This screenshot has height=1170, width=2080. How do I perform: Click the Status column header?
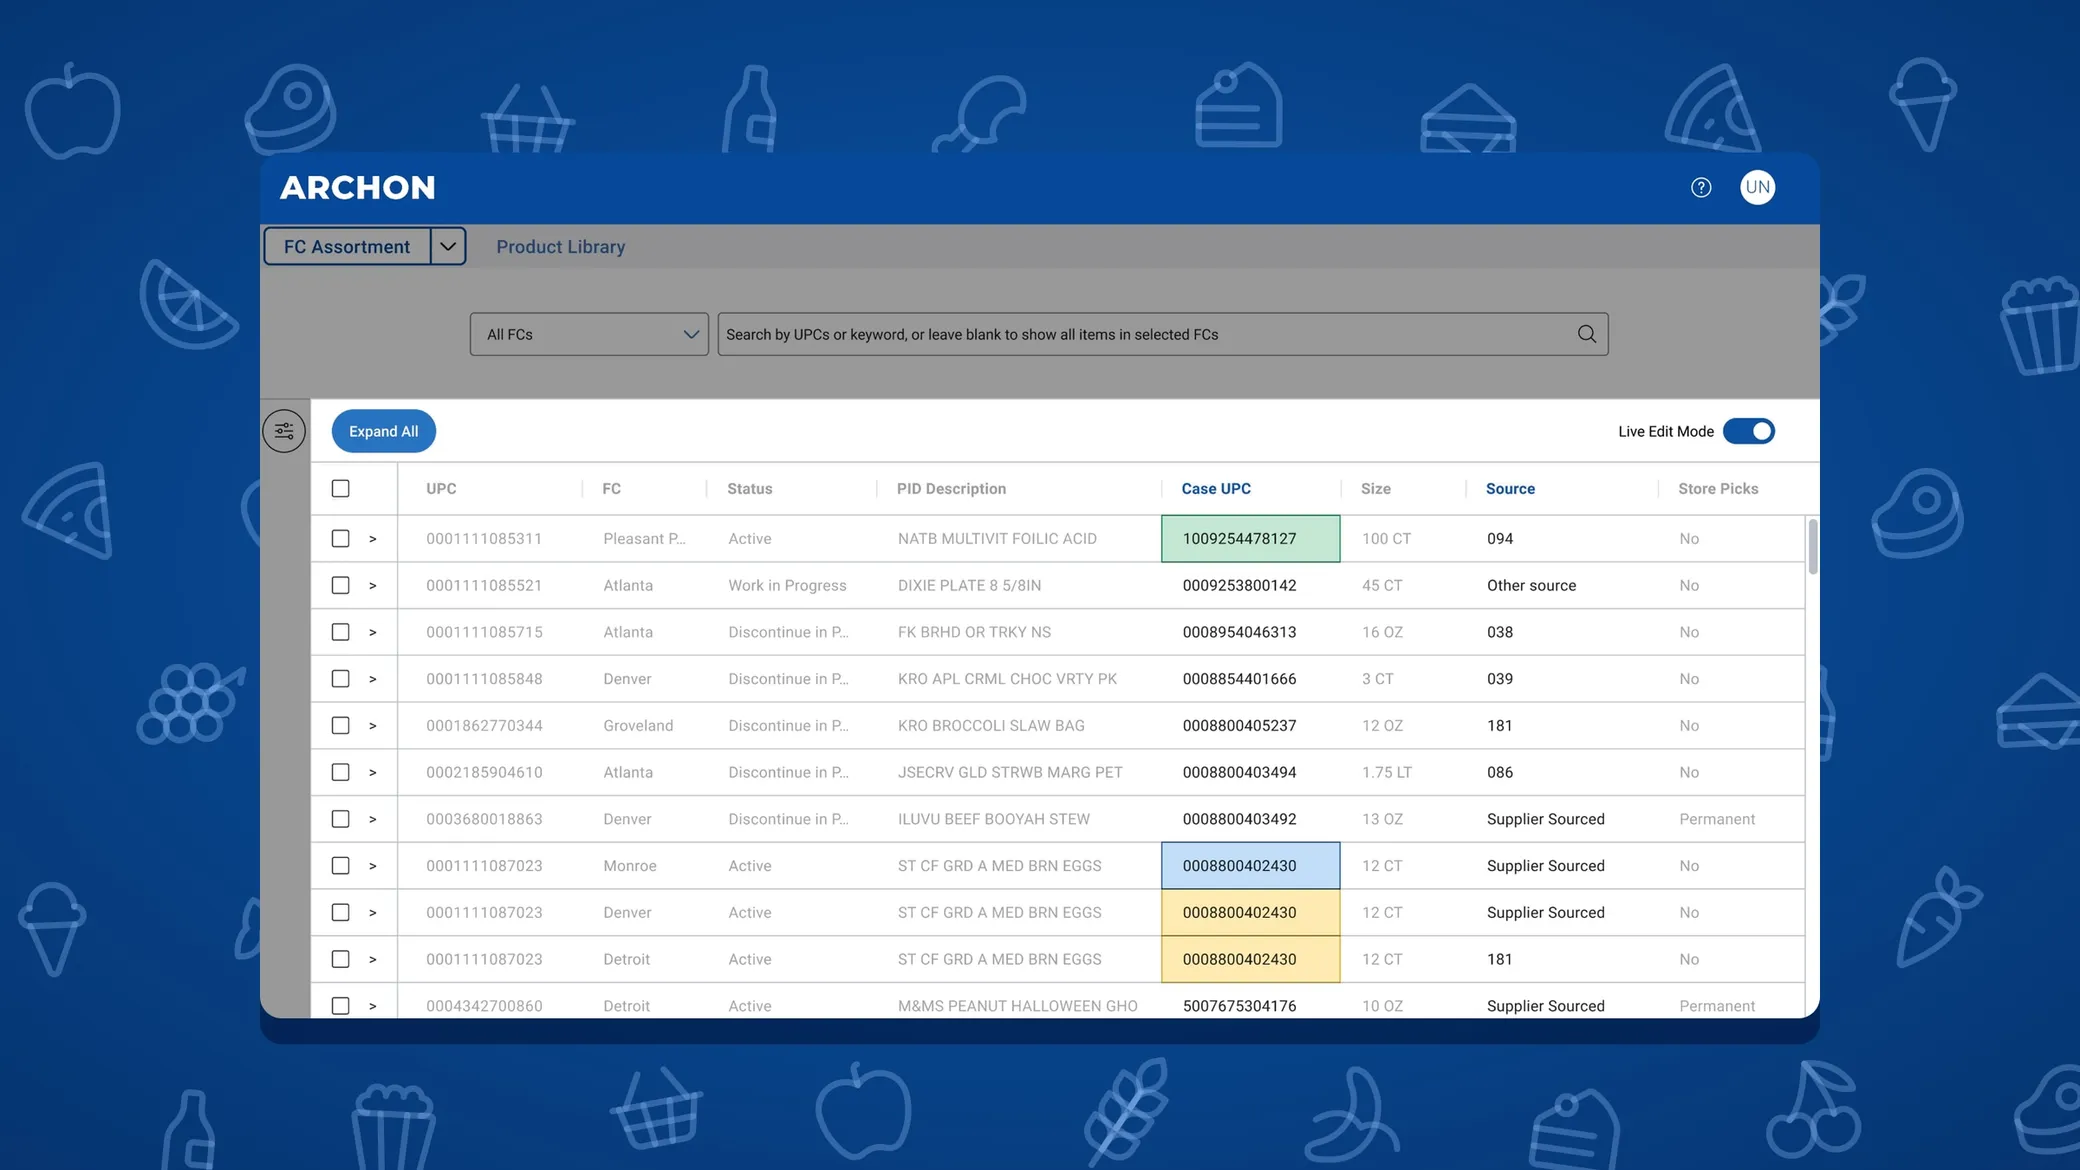(x=750, y=488)
